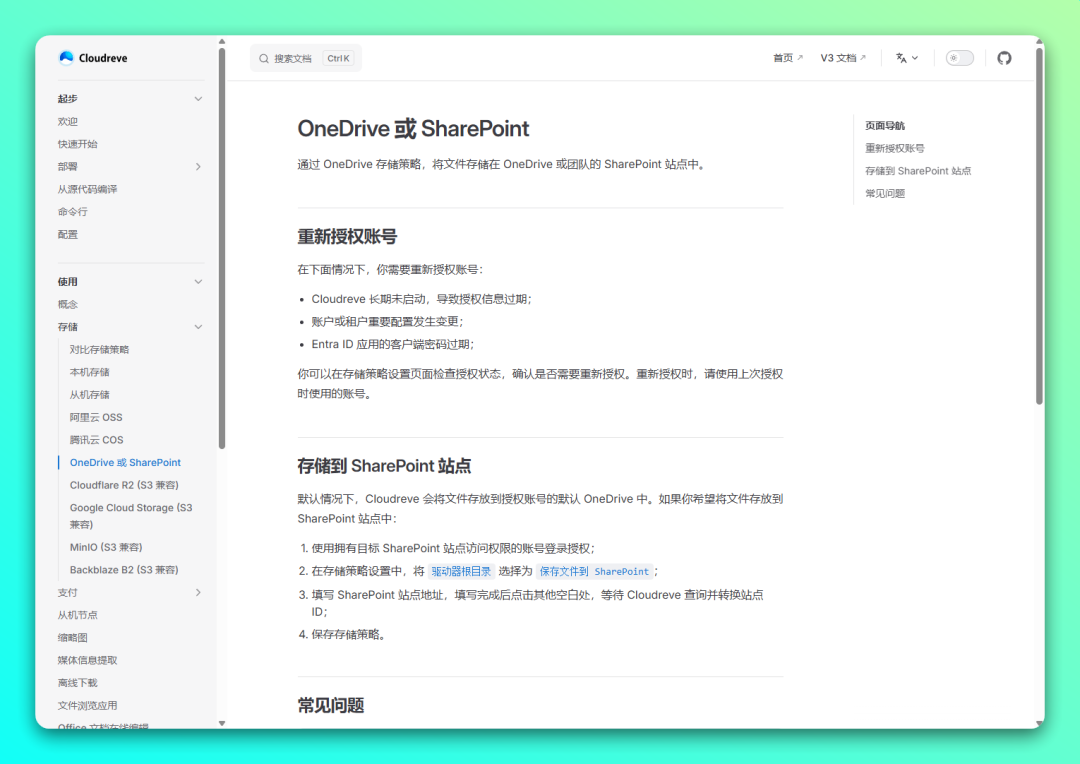The image size is (1080, 764).
Task: Select 从机存储 in sidebar
Action: tap(90, 395)
